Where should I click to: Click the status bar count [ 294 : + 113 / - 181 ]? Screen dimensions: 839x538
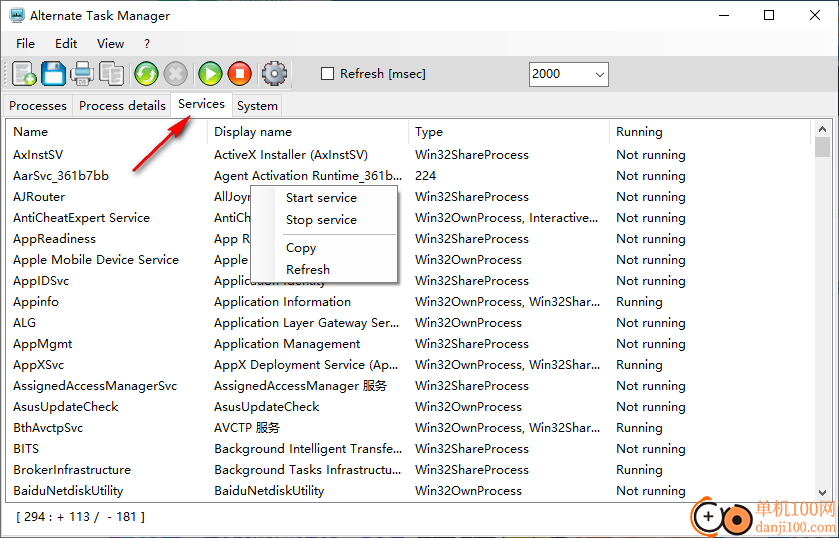tap(80, 517)
